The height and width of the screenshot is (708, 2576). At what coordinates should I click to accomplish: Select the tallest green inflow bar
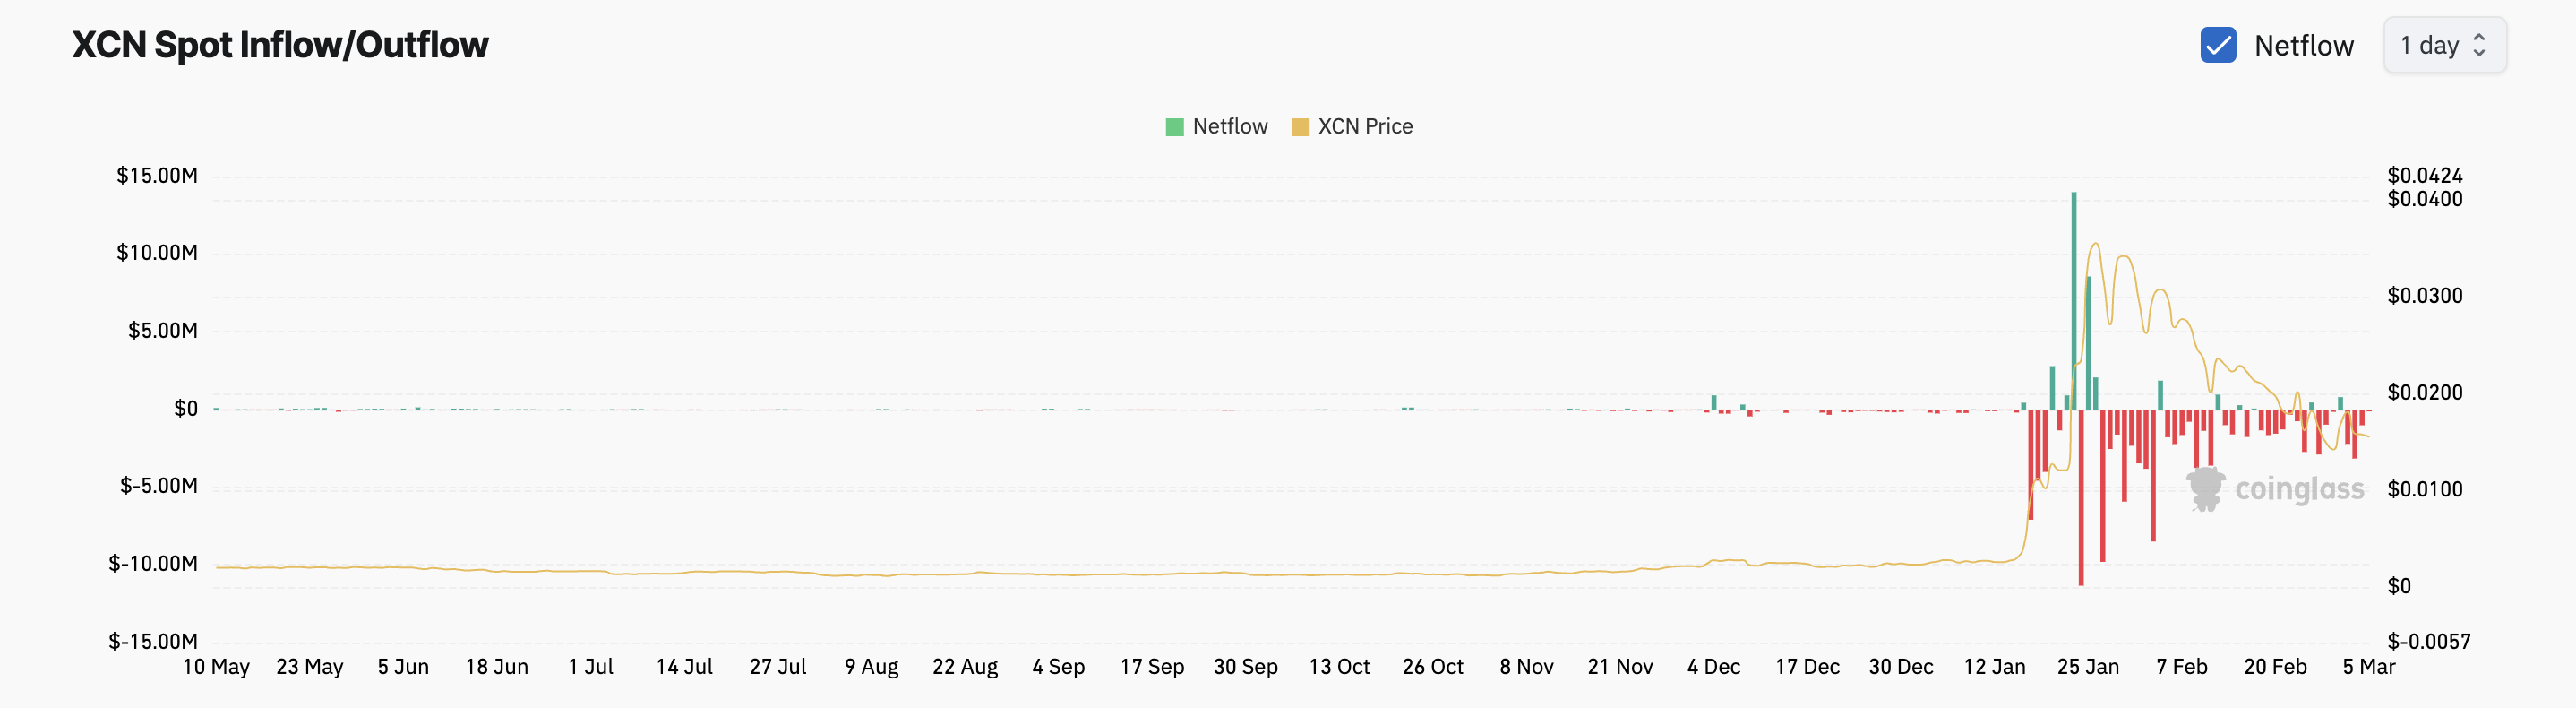pyautogui.click(x=2074, y=300)
